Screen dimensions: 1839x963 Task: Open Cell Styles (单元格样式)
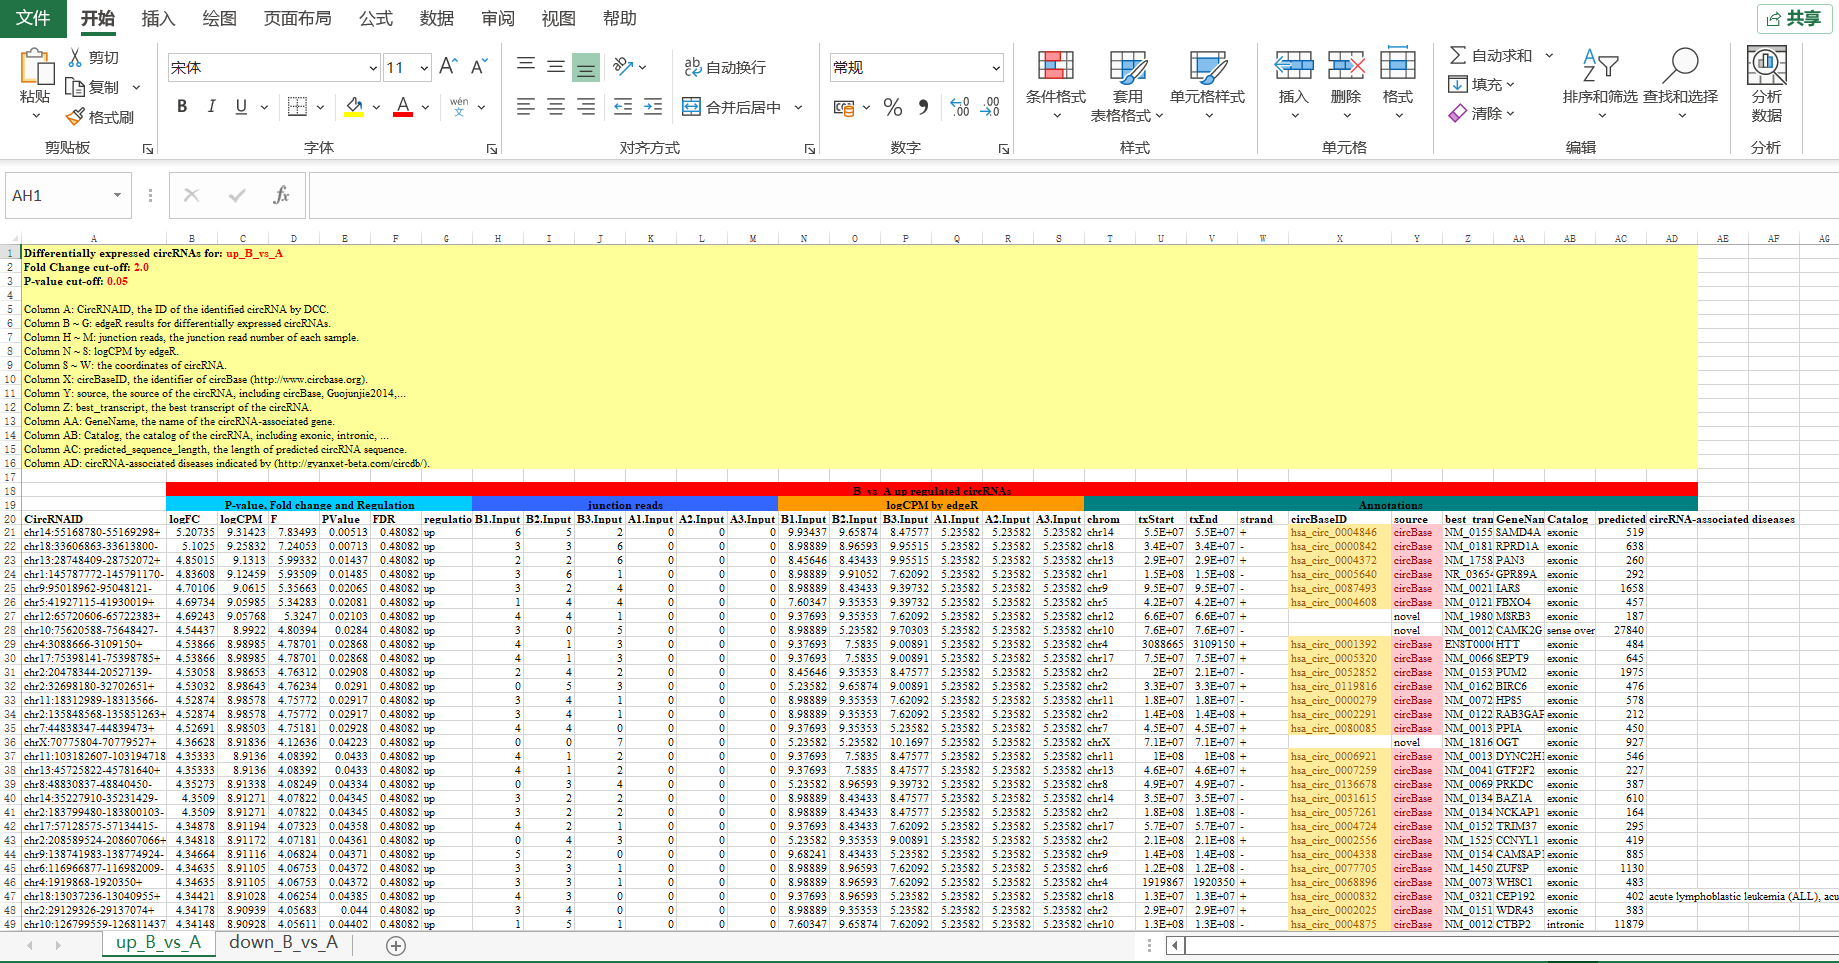coord(1207,84)
